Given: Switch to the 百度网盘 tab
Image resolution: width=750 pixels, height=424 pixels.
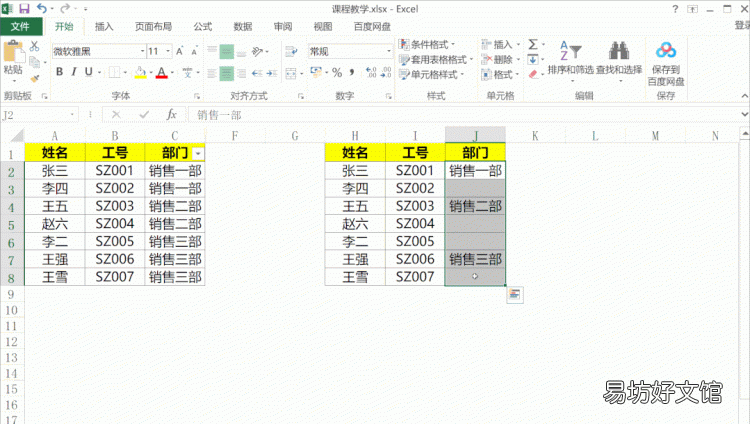Looking at the screenshot, I should (372, 26).
